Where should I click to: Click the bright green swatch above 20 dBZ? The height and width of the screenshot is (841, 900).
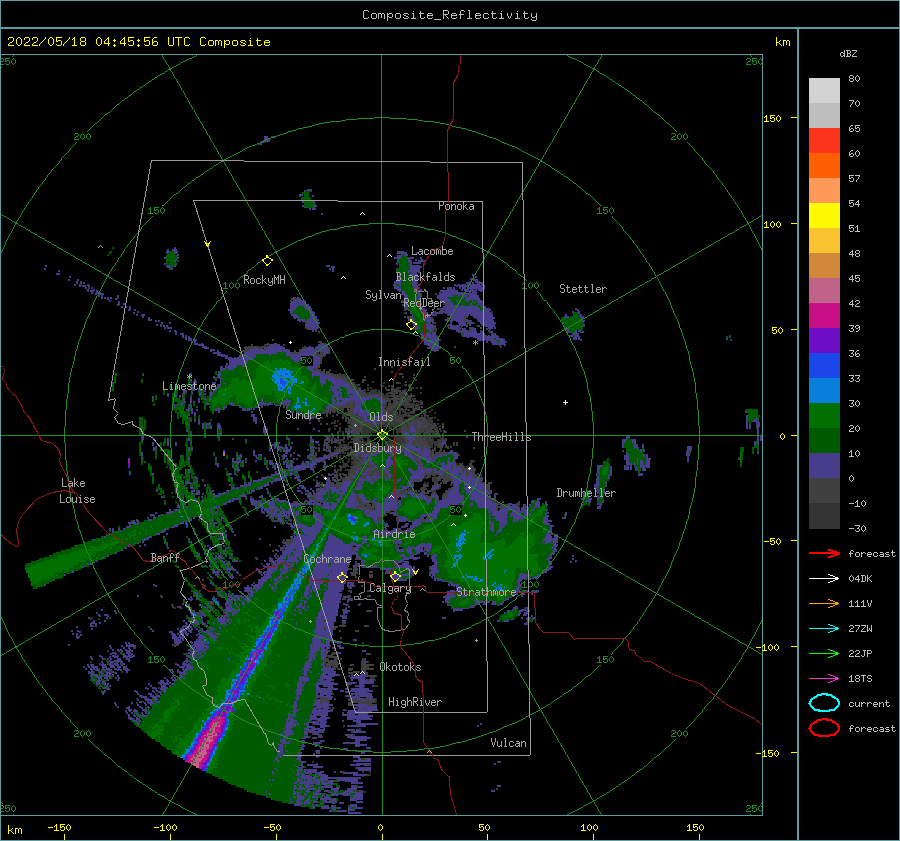824,416
